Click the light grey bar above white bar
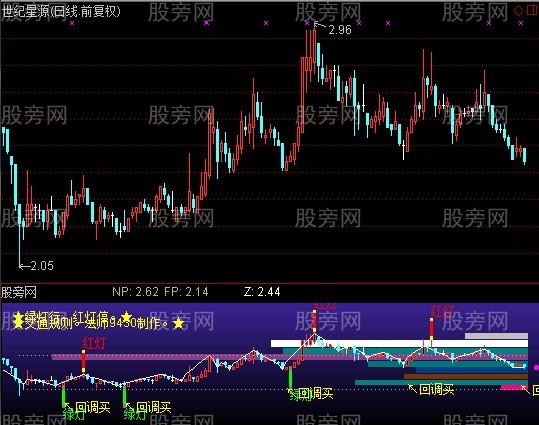This screenshot has height=425, width=539. click(496, 336)
